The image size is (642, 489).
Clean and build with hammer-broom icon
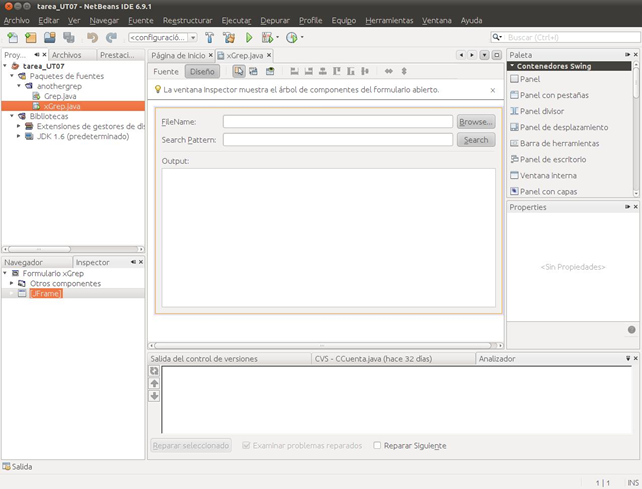[x=229, y=38]
